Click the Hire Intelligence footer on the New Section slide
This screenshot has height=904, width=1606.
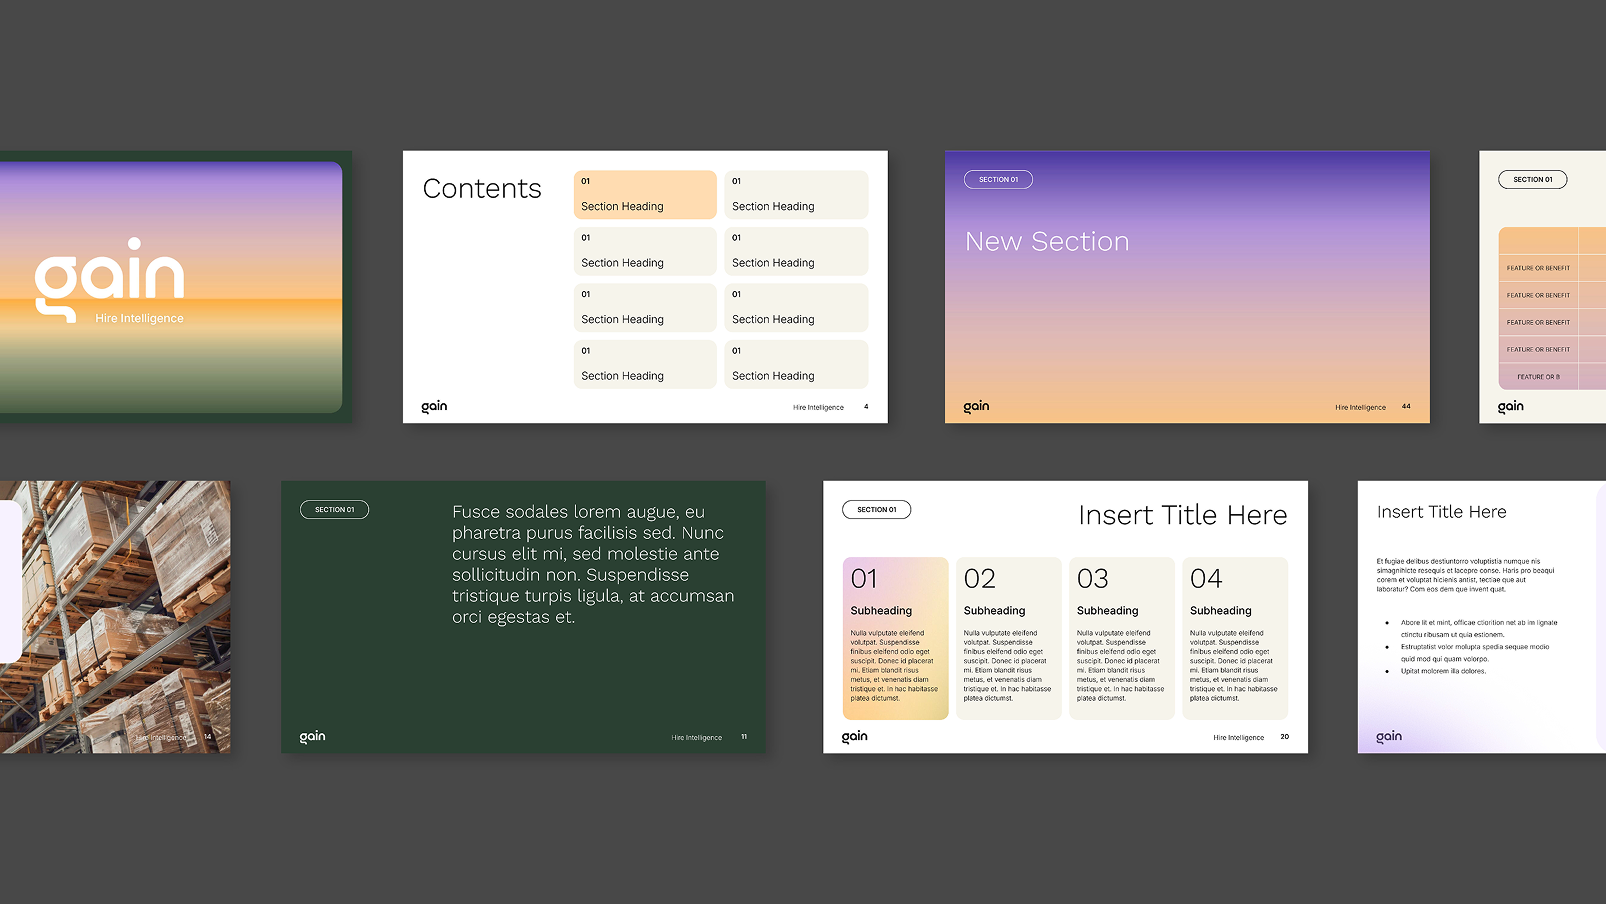1360,407
